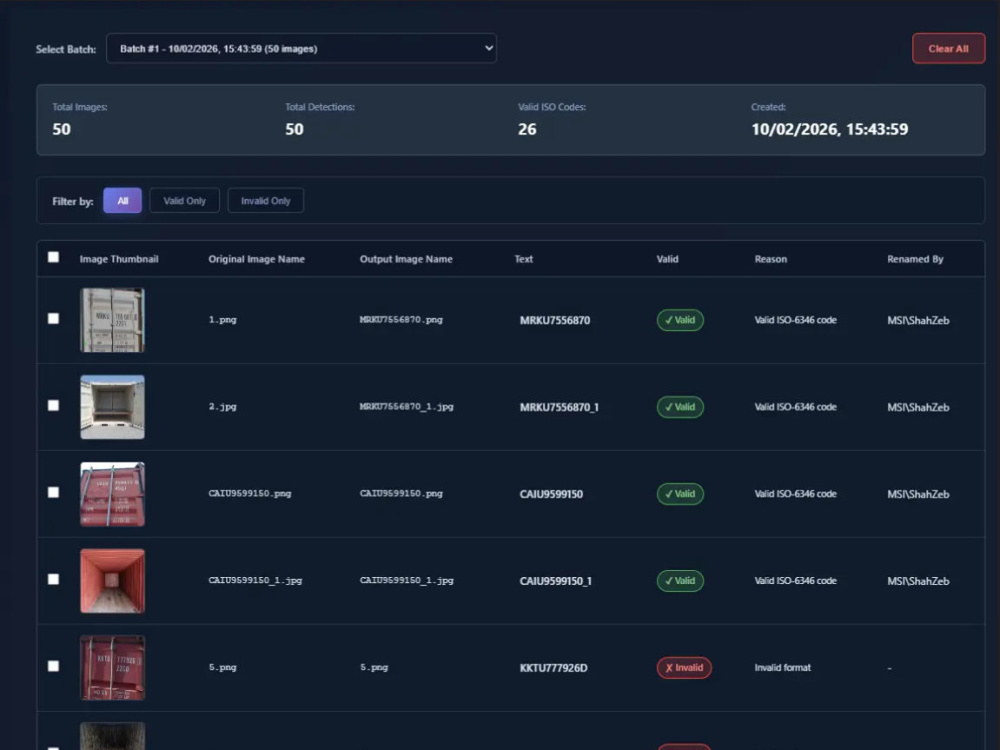The image size is (1000, 750).
Task: Click the Reason column header
Action: click(771, 259)
